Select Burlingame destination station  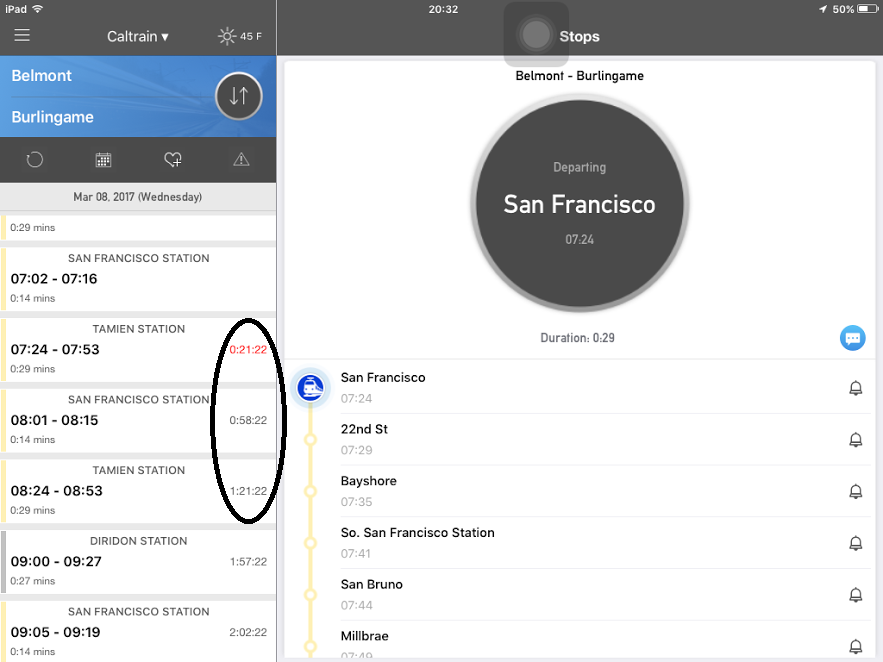tap(52, 117)
